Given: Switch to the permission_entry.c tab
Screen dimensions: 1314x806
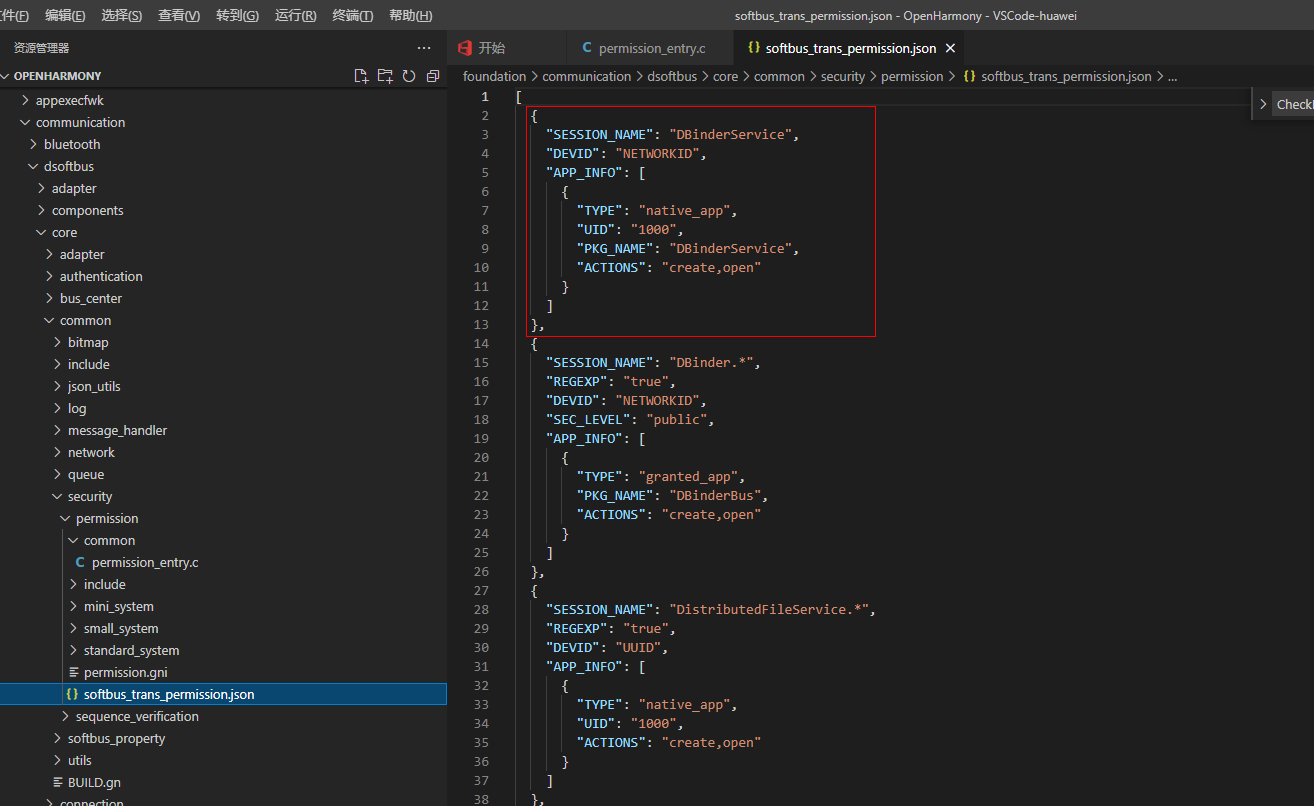Looking at the screenshot, I should pyautogui.click(x=651, y=48).
